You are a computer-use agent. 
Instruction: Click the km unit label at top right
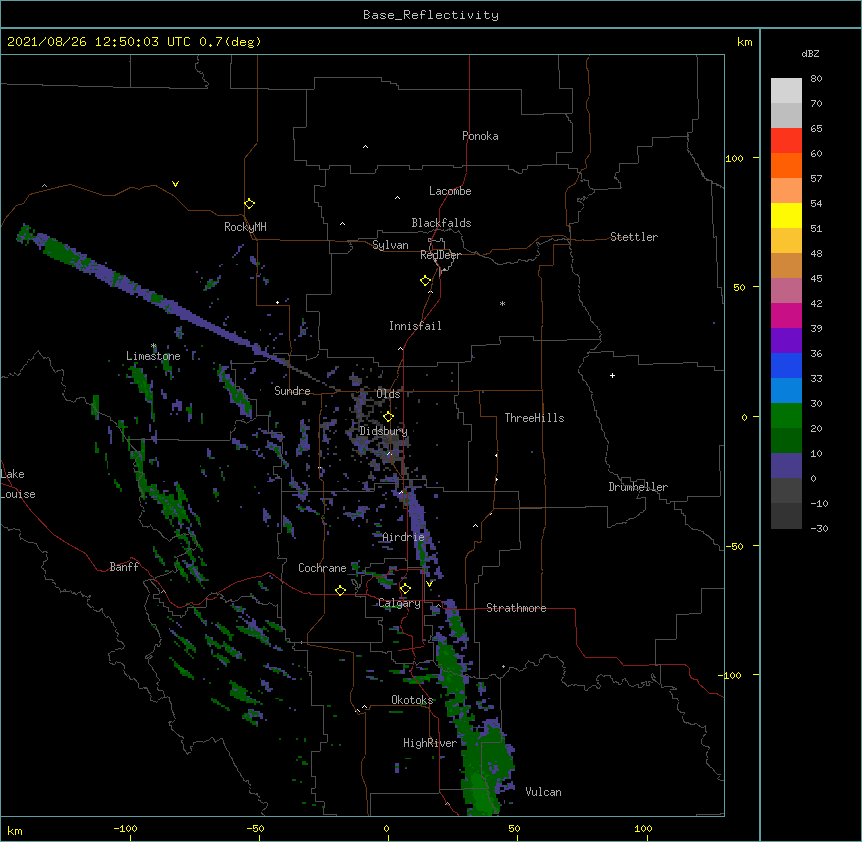pyautogui.click(x=744, y=42)
